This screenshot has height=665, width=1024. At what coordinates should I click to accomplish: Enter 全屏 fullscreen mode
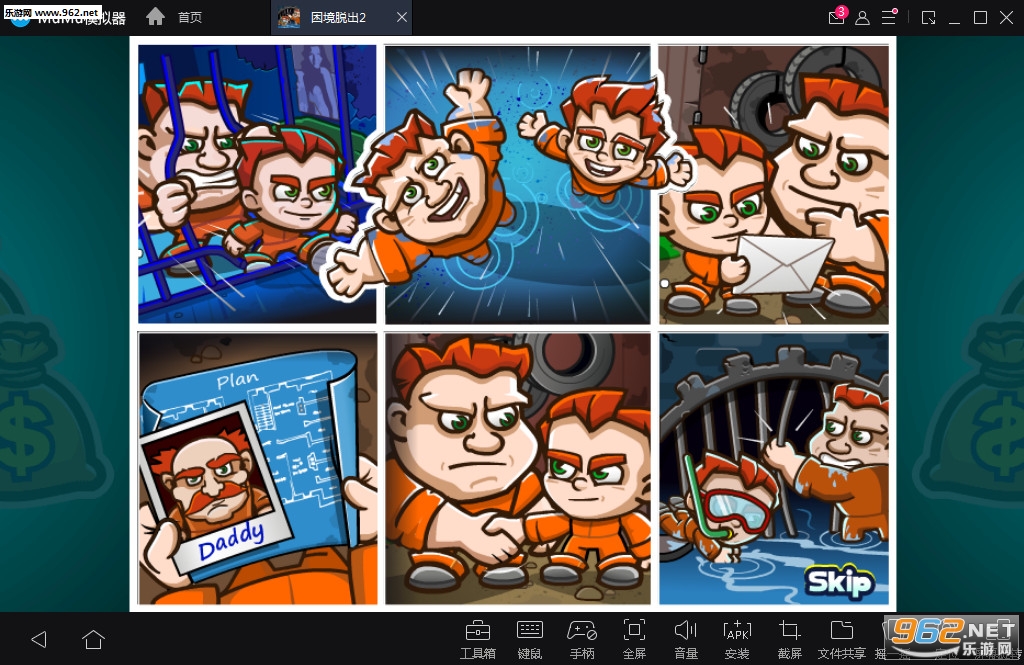click(634, 637)
